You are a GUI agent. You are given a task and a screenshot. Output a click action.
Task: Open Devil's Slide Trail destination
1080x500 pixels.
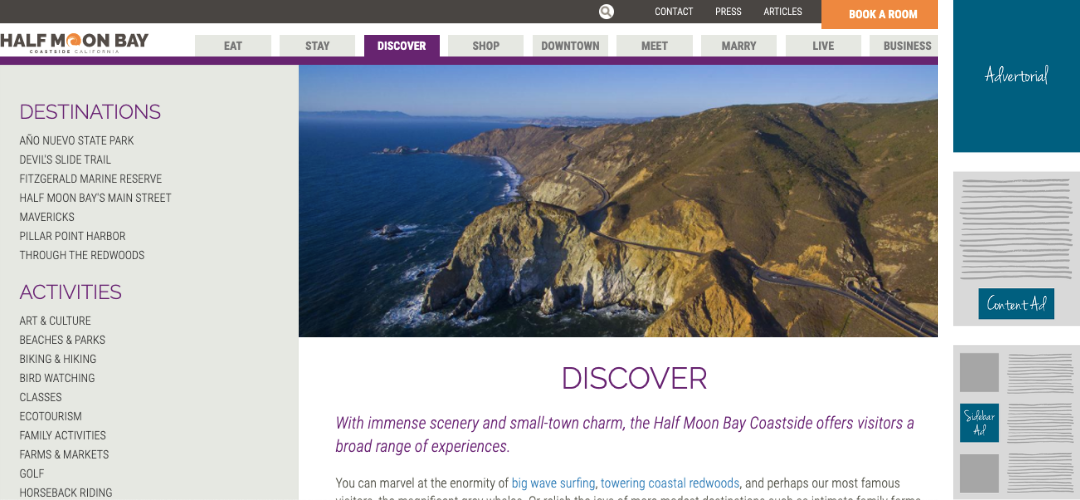pyautogui.click(x=65, y=160)
